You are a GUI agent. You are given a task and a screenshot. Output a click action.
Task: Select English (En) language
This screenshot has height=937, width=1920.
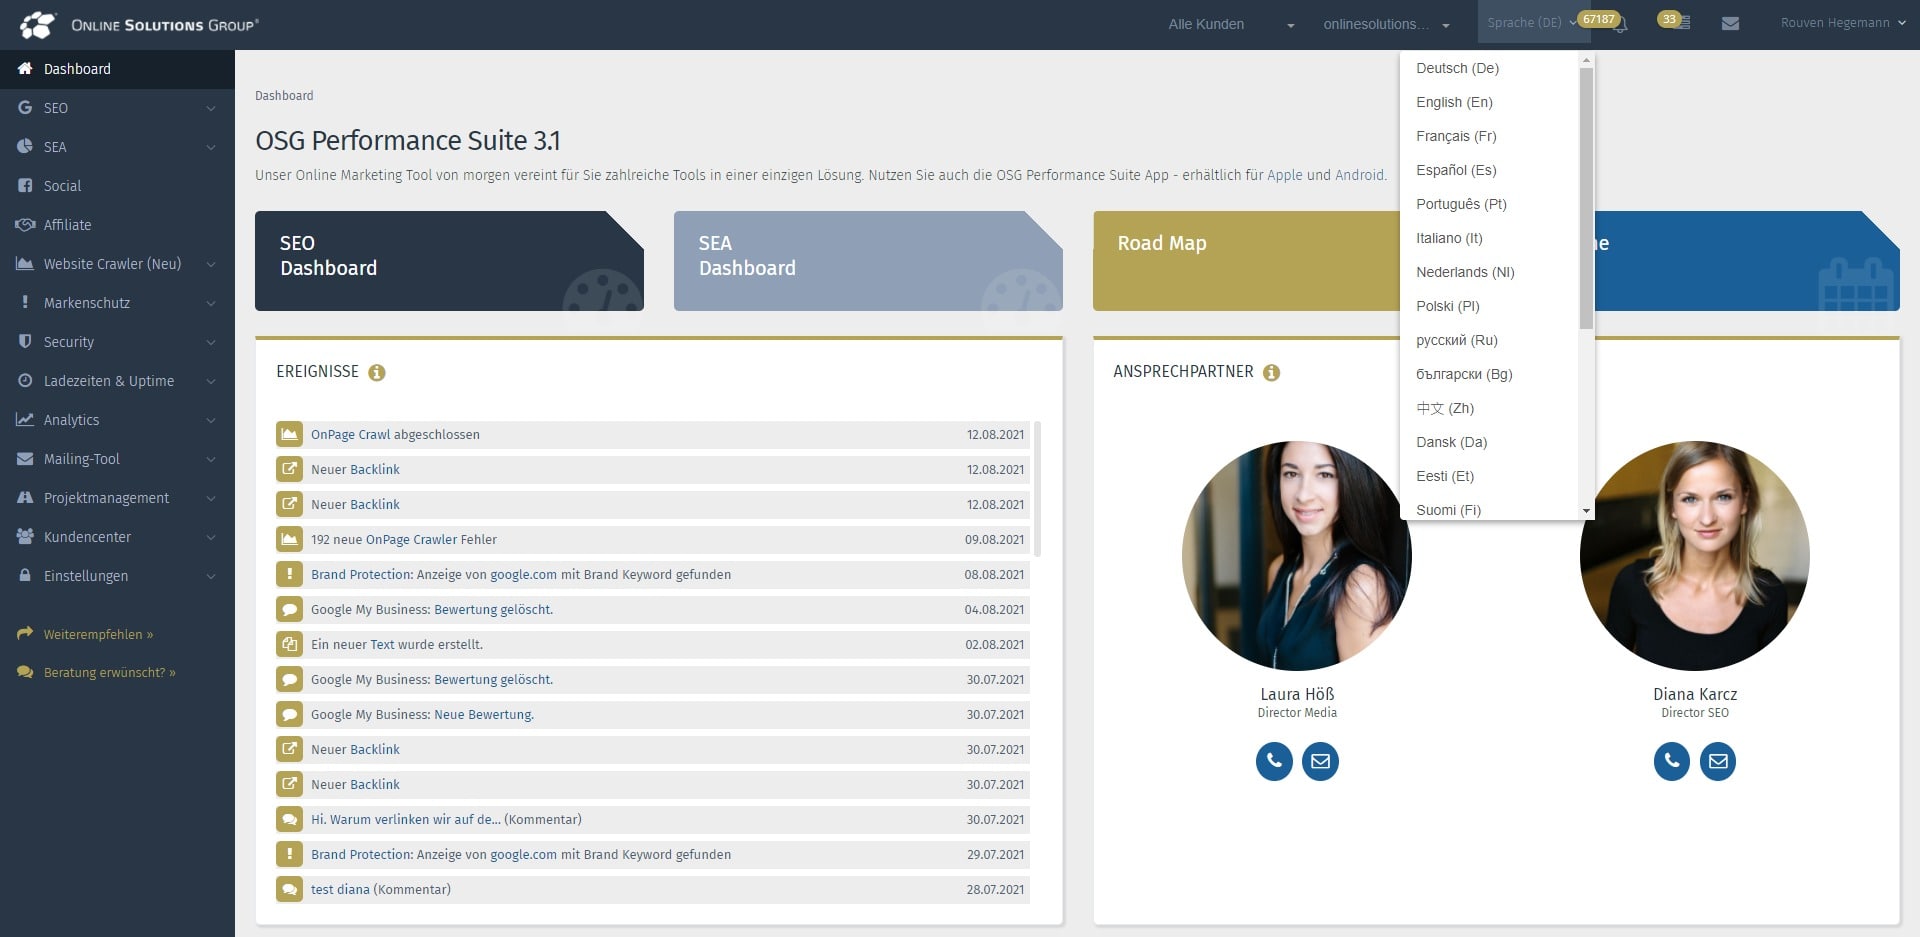[1490, 102]
